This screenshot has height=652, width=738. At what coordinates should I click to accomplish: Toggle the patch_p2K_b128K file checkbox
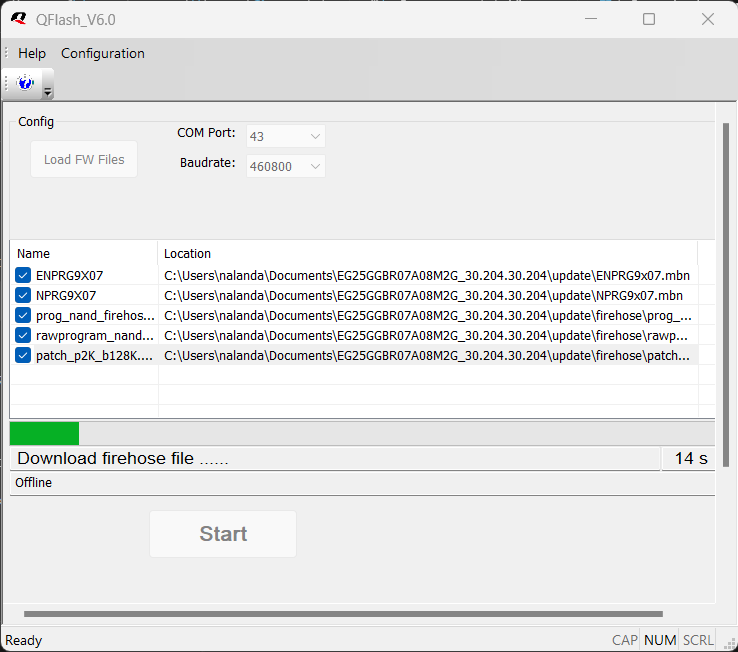[x=23, y=355]
